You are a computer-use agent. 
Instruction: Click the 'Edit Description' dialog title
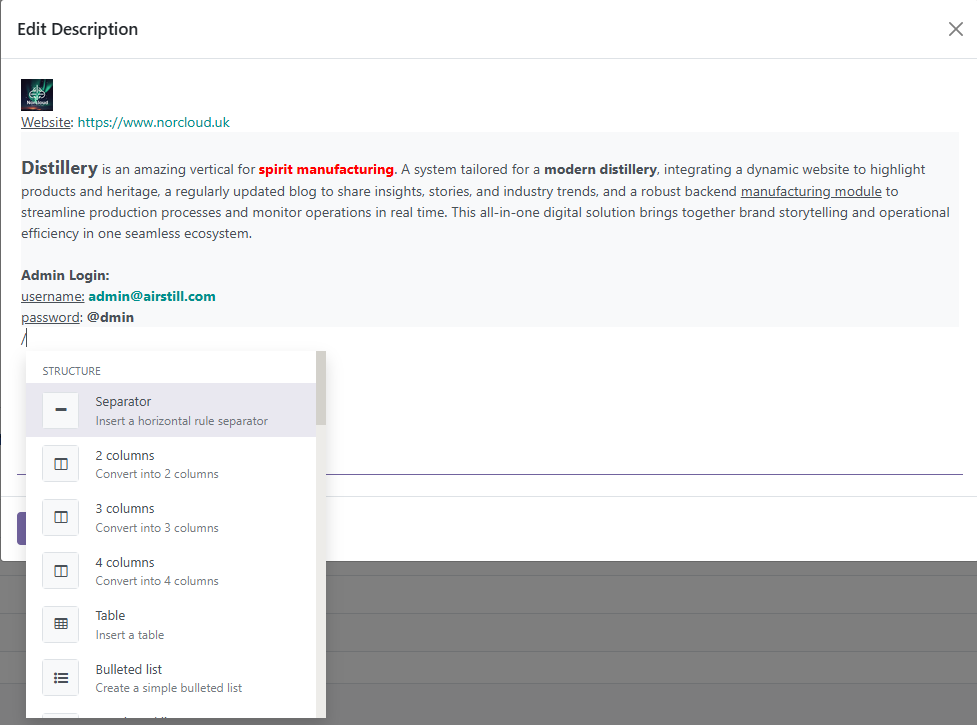point(77,29)
